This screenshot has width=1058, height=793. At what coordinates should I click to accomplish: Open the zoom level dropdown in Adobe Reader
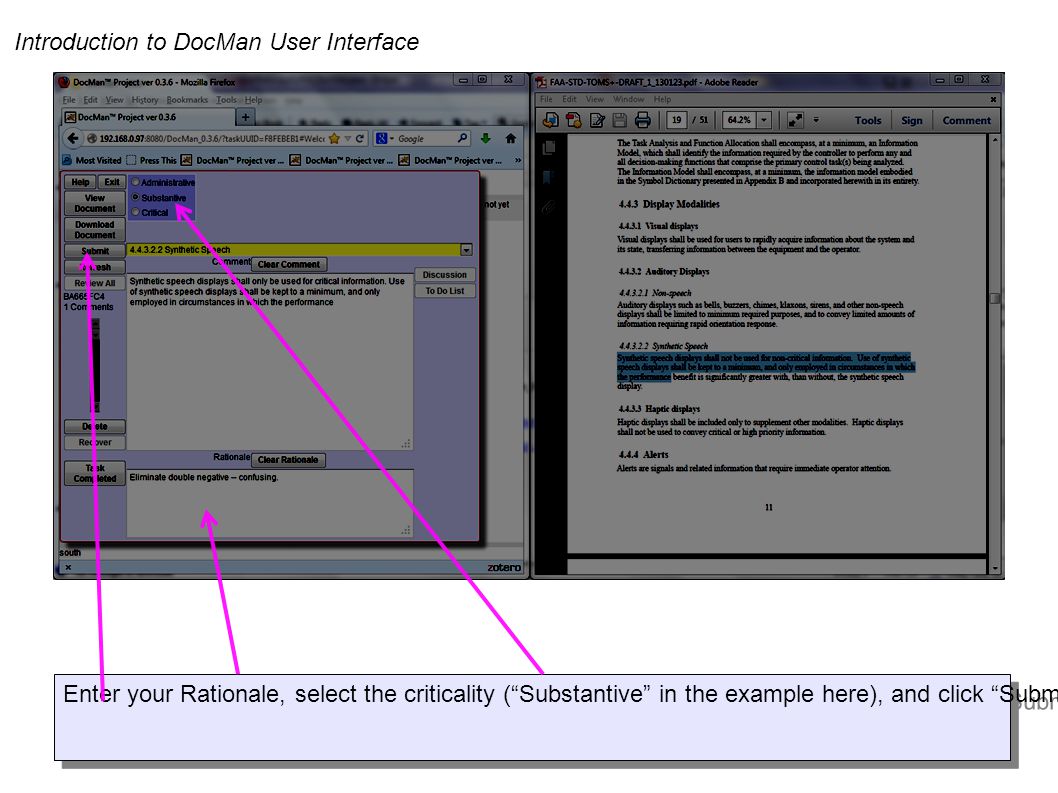point(764,120)
